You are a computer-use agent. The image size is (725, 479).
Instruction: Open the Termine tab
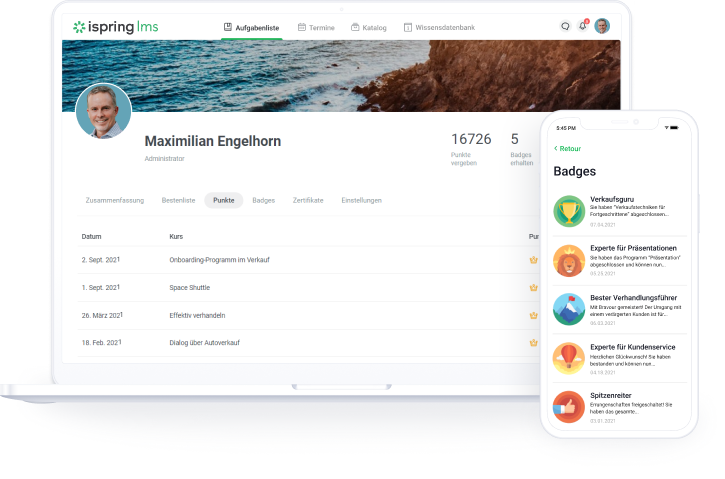click(316, 28)
